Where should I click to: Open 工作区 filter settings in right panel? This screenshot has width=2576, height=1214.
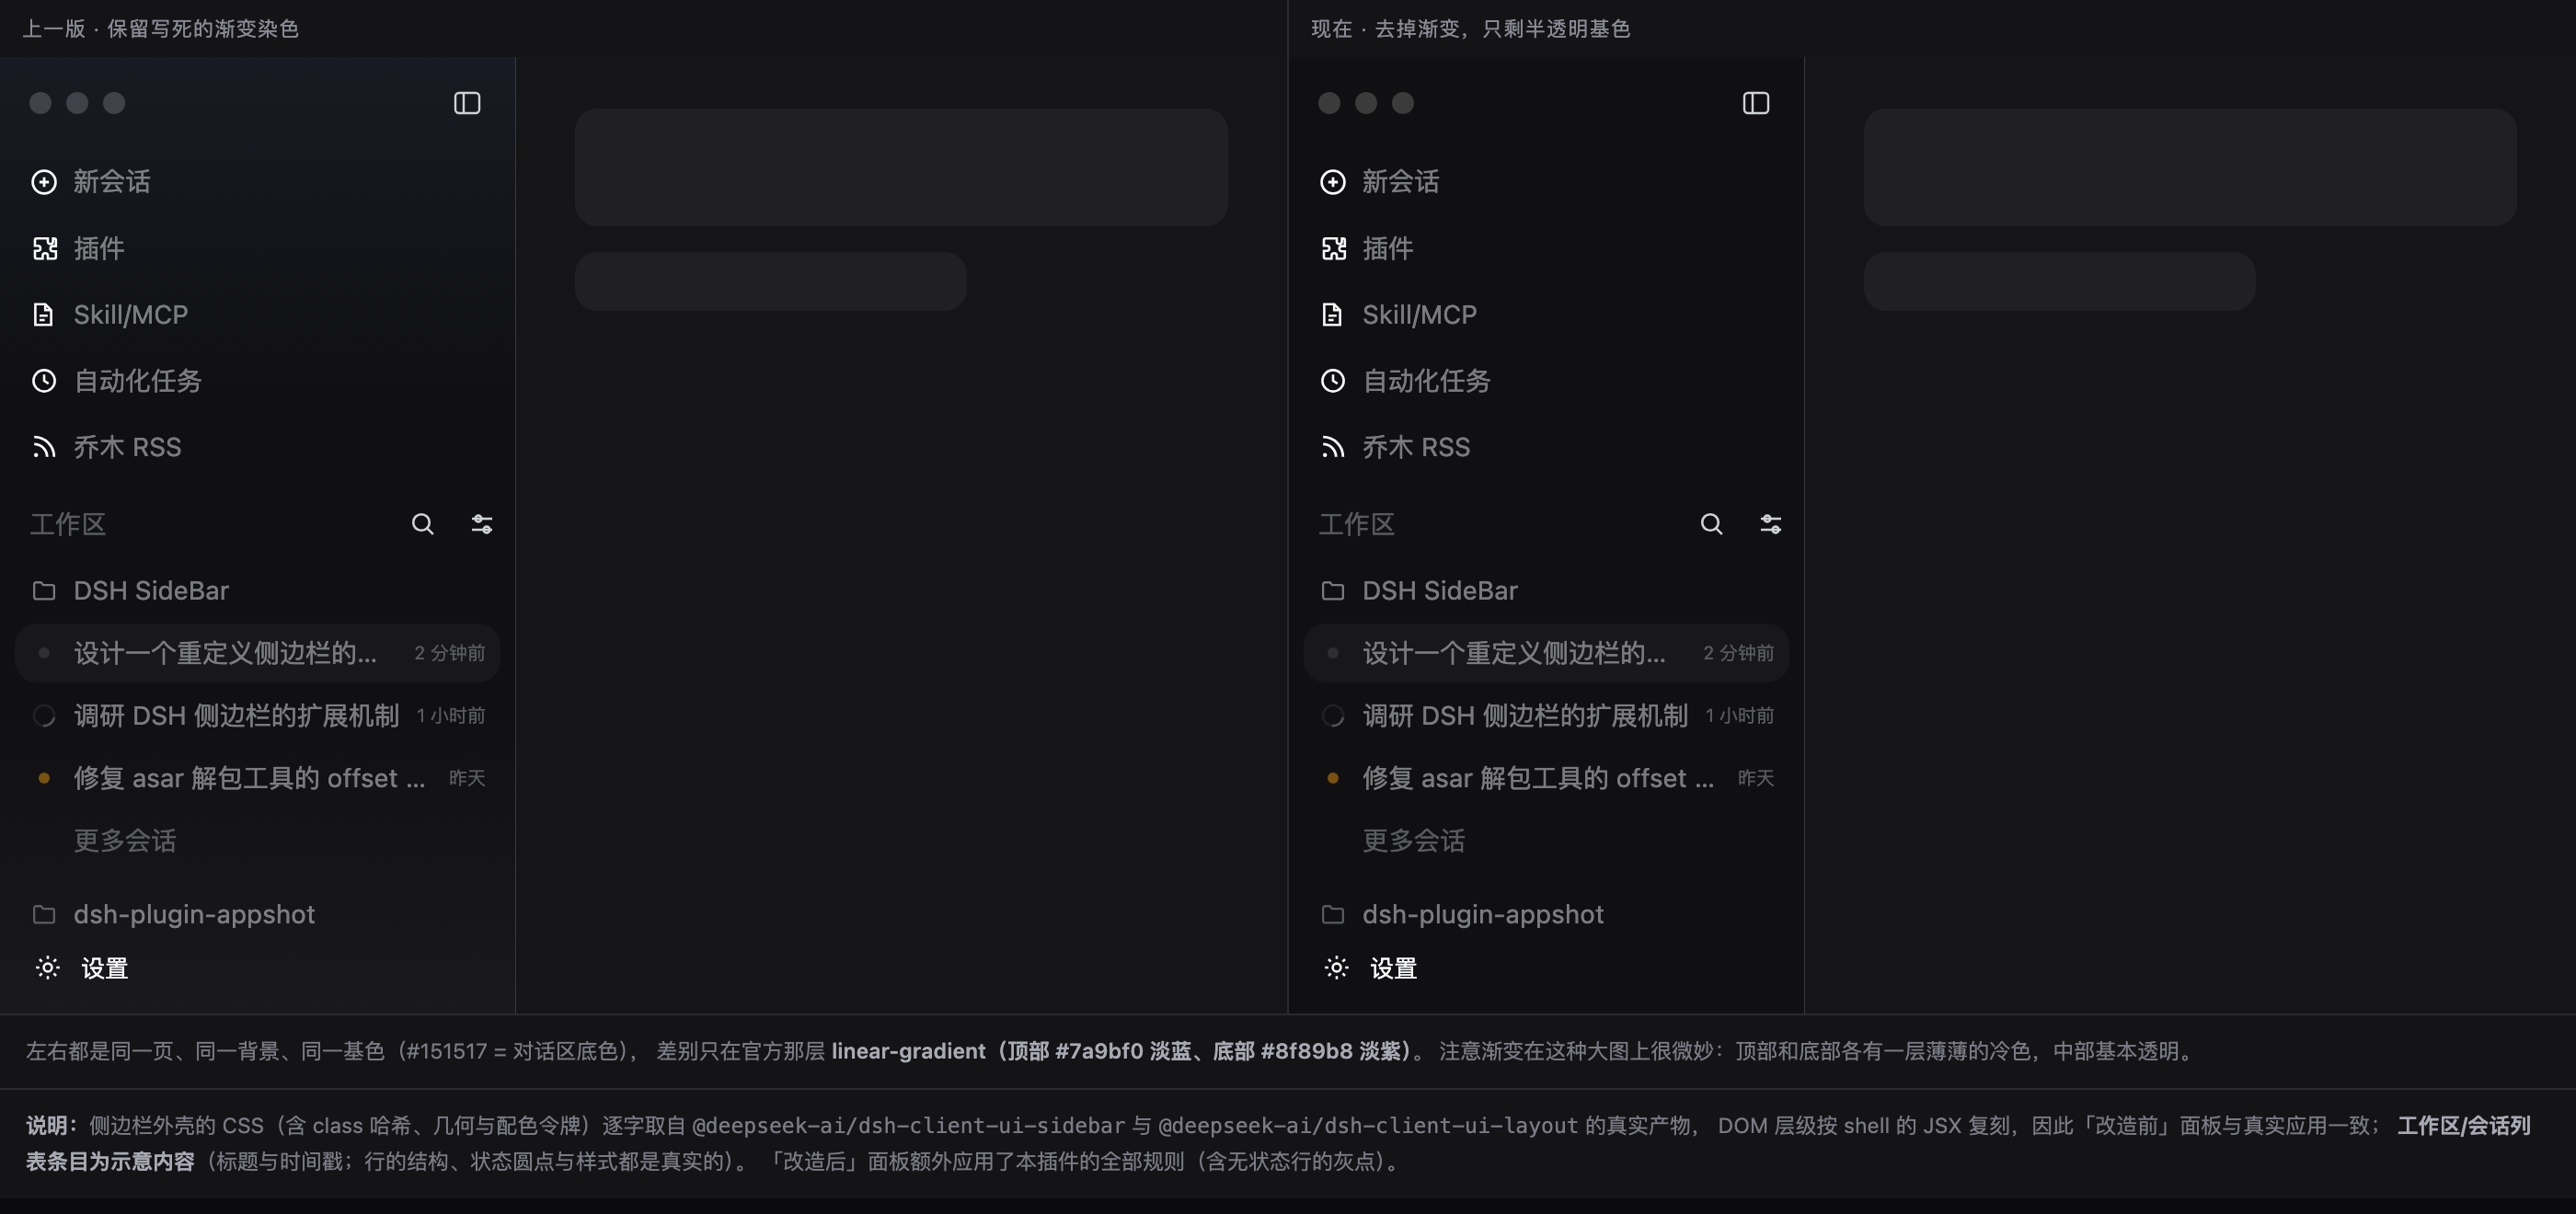coord(1771,524)
